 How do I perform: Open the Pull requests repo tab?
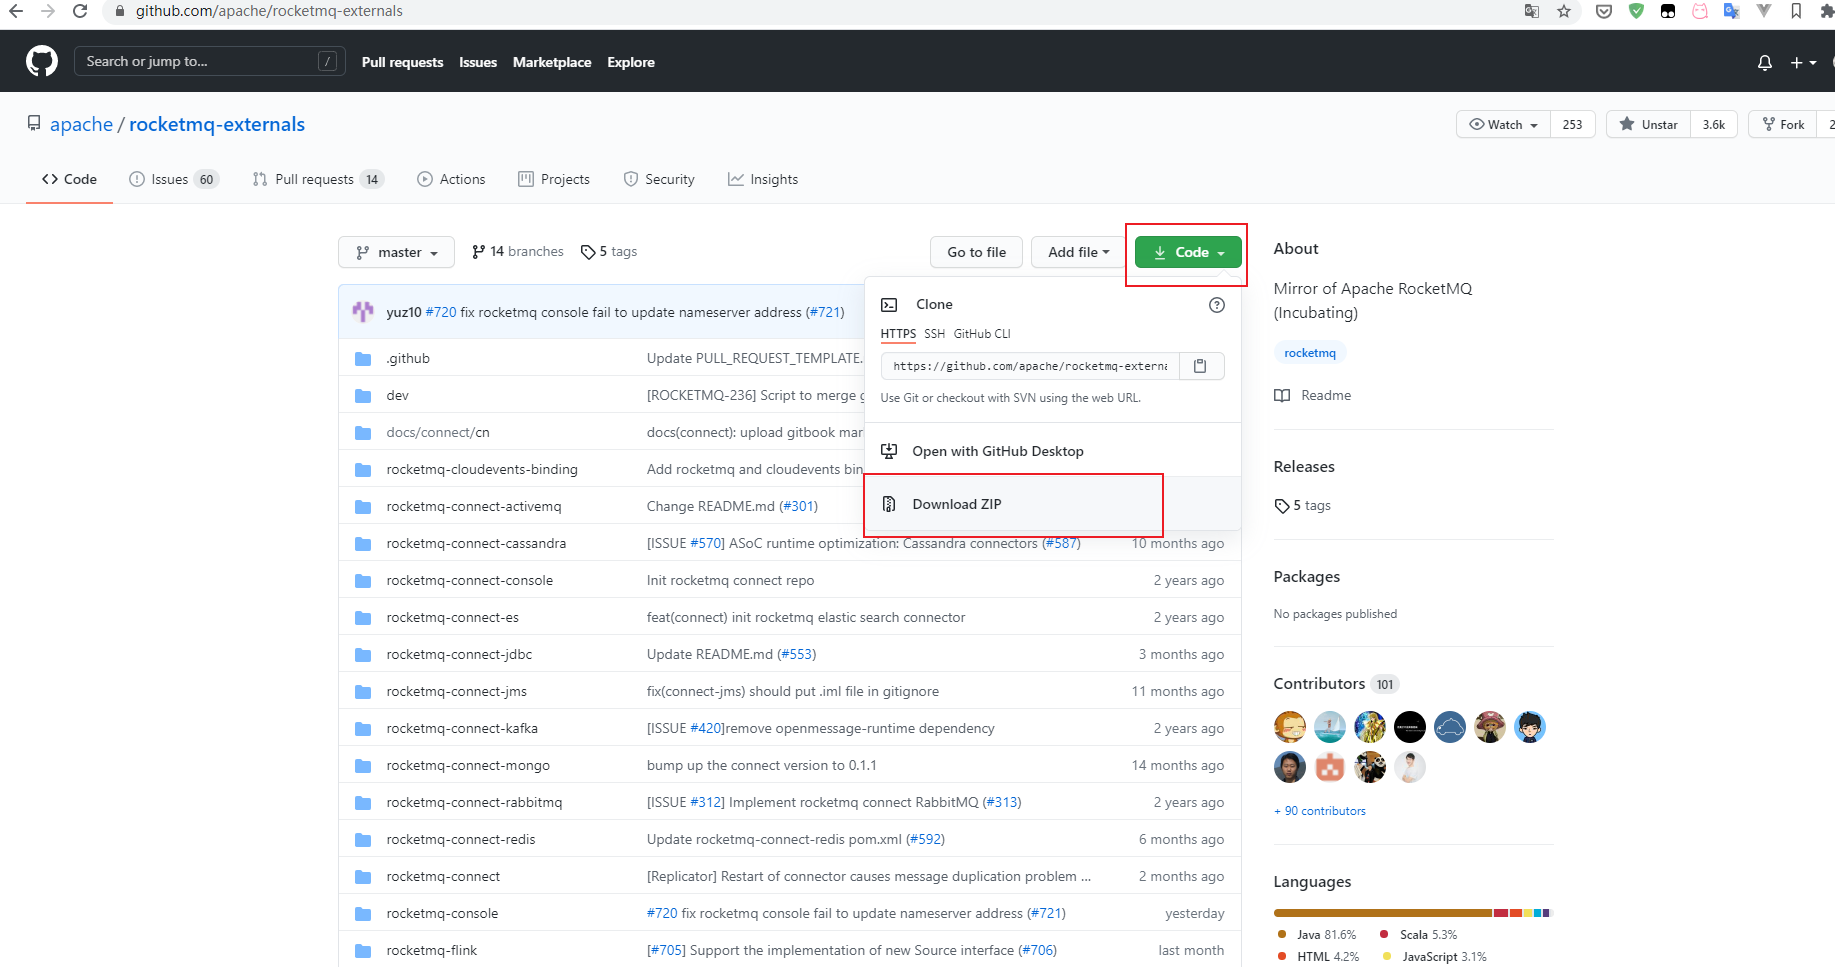[318, 179]
